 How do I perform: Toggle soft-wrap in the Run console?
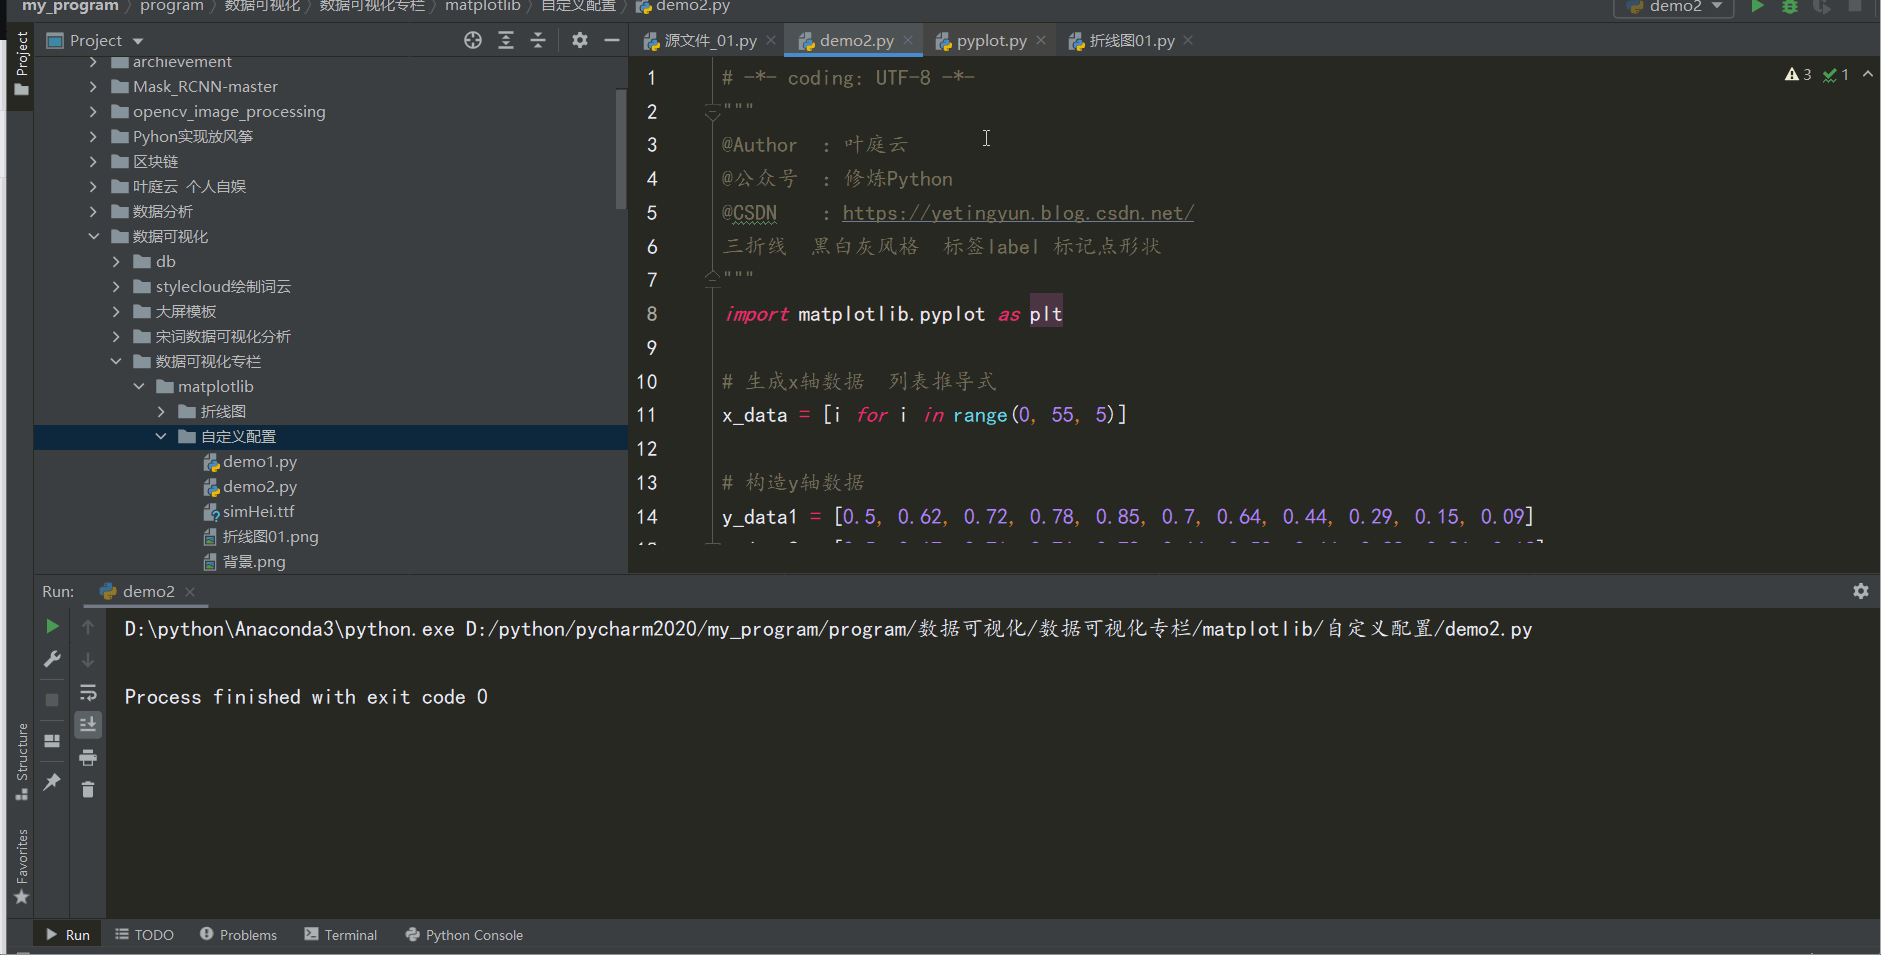coord(88,692)
